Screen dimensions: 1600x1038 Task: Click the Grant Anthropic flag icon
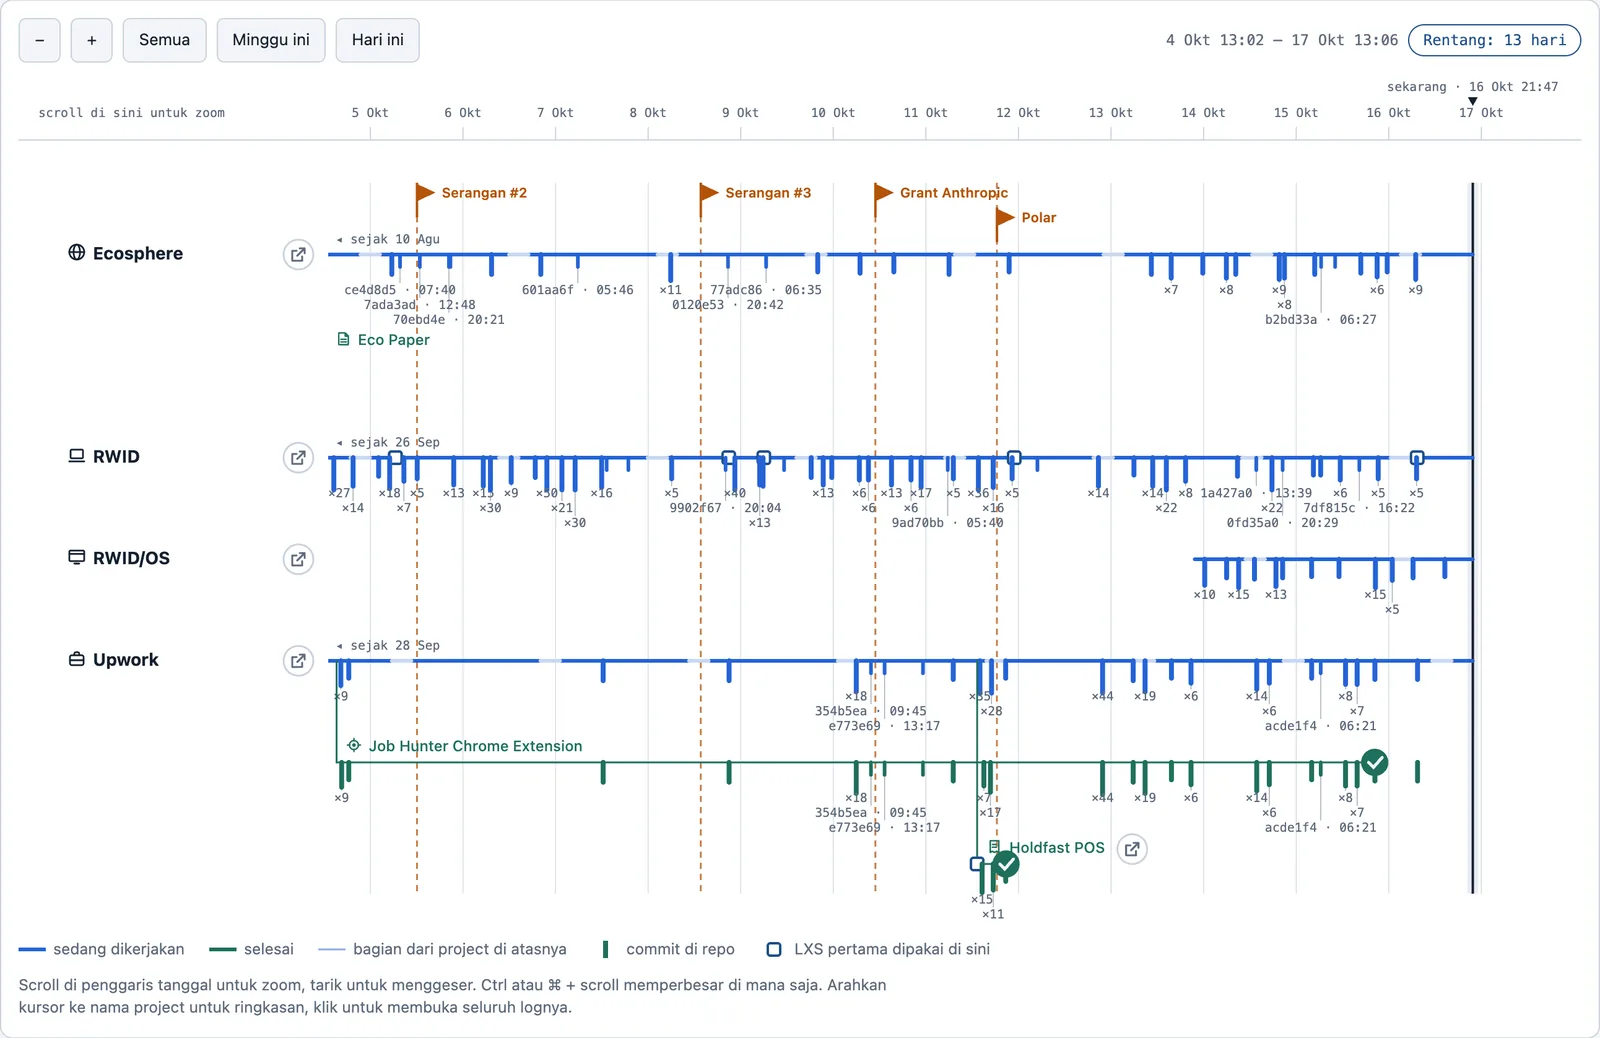pos(883,192)
